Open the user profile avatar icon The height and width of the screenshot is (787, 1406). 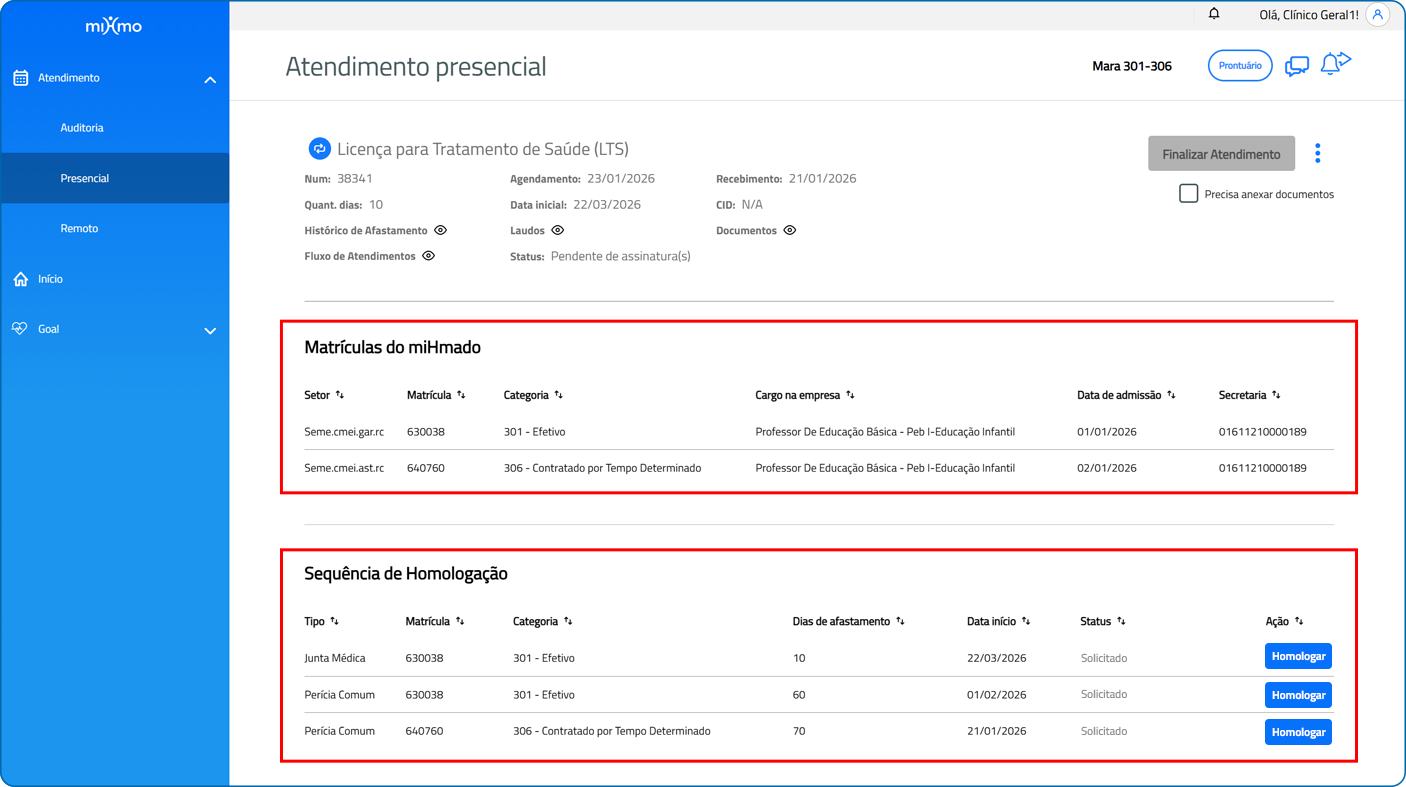click(1377, 15)
